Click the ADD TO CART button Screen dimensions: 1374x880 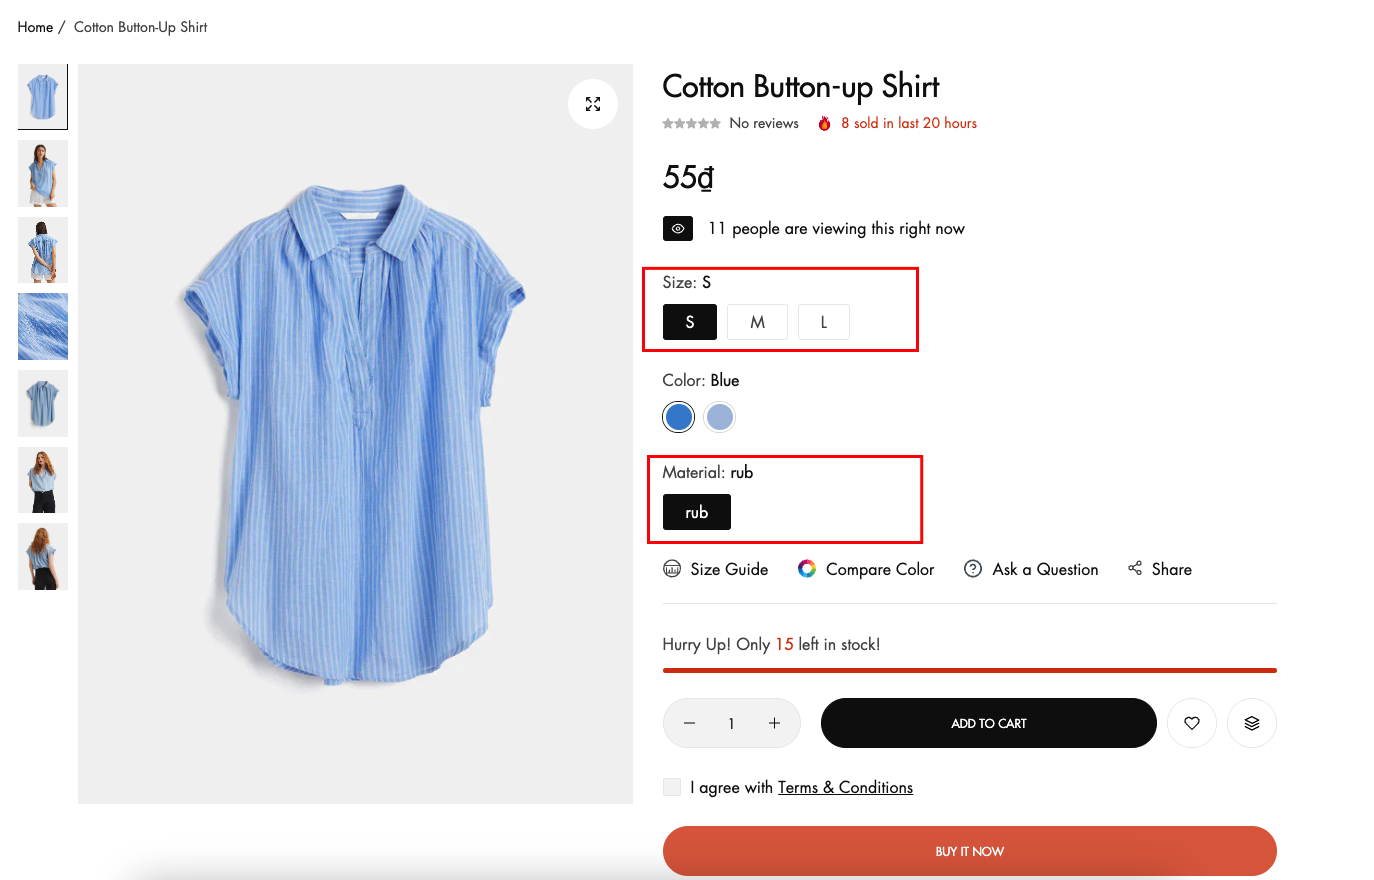pos(988,723)
